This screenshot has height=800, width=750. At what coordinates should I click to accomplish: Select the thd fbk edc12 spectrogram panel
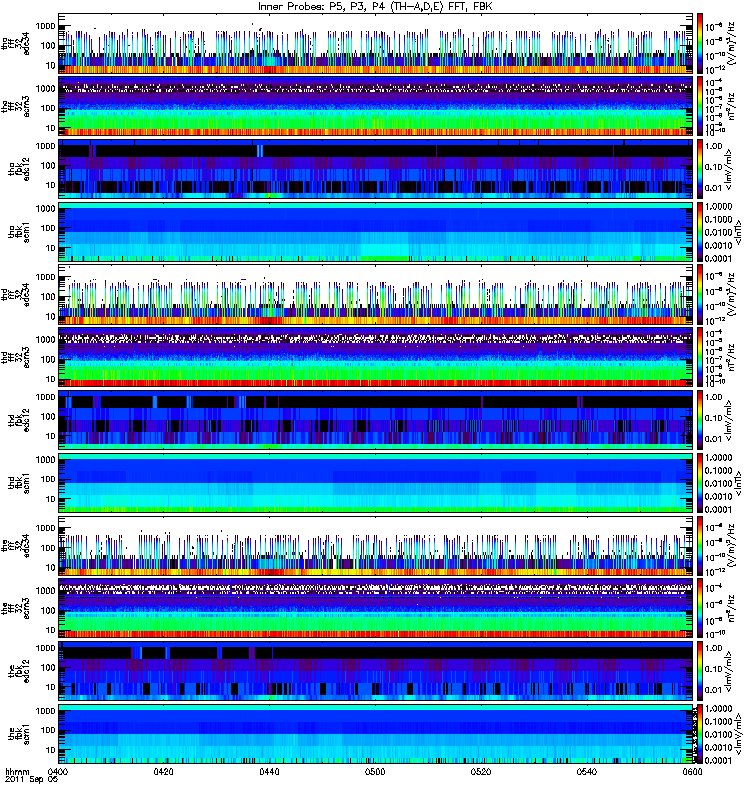(376, 420)
